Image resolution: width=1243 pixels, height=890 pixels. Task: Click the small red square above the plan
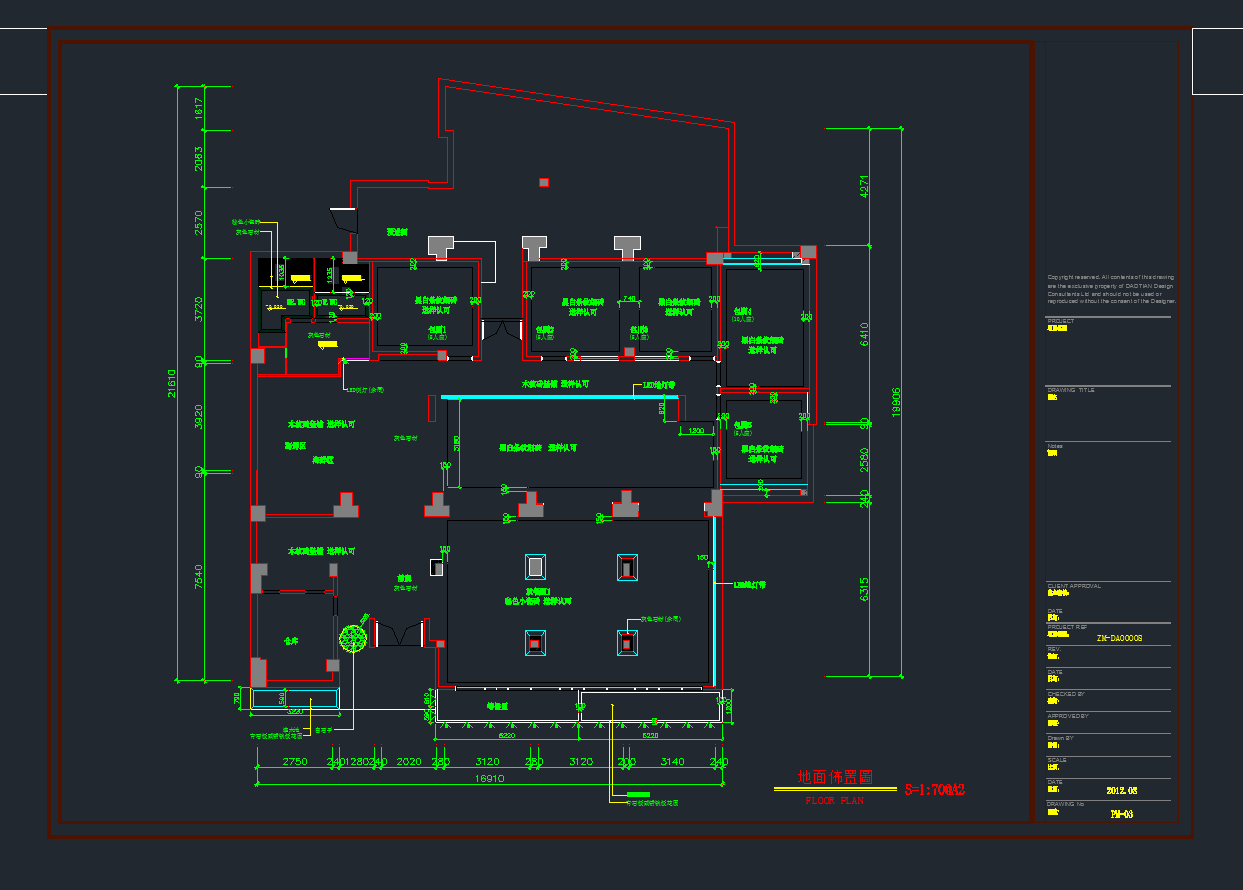tap(544, 182)
